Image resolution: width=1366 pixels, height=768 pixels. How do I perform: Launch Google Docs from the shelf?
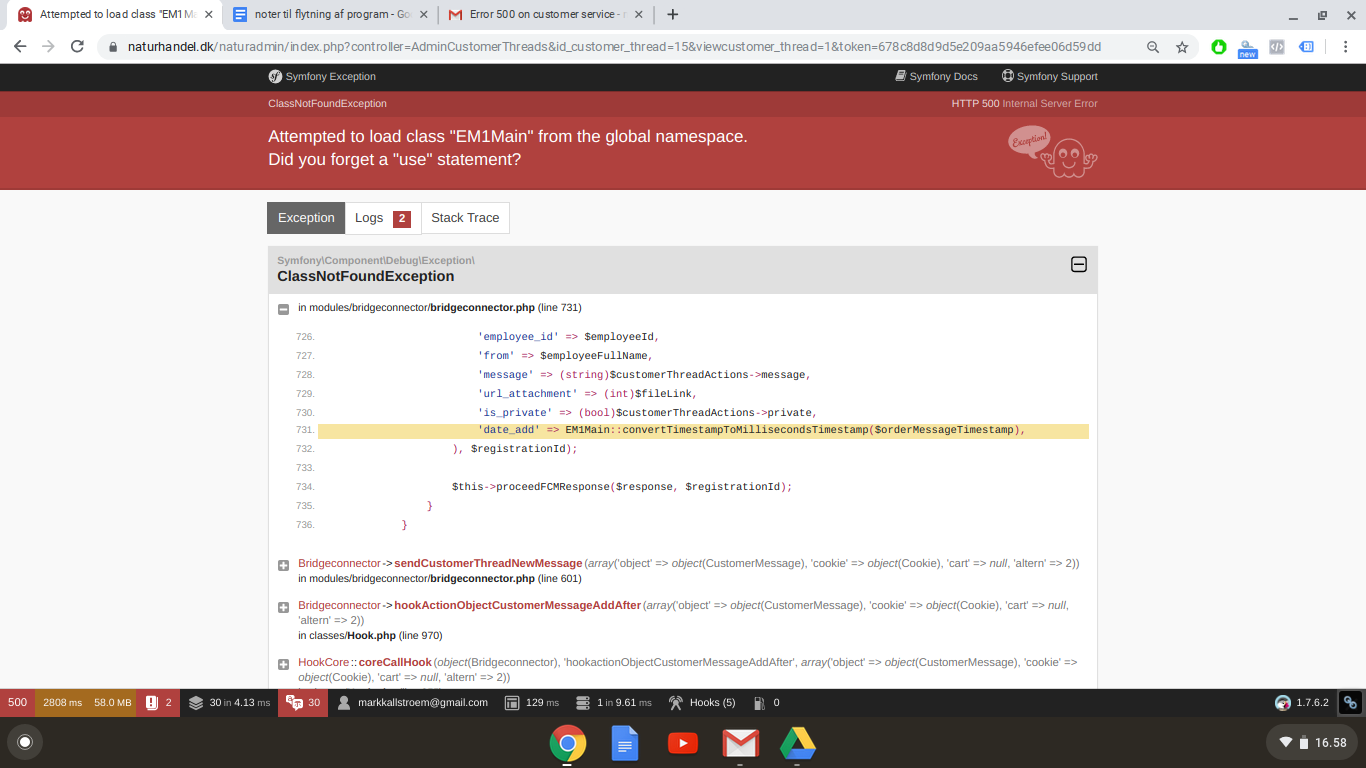click(625, 743)
